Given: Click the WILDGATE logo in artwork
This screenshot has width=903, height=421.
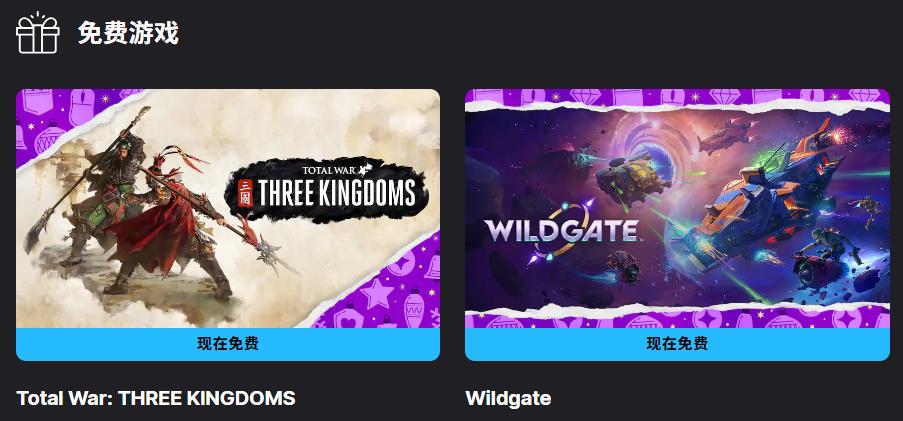Looking at the screenshot, I should coord(561,230).
